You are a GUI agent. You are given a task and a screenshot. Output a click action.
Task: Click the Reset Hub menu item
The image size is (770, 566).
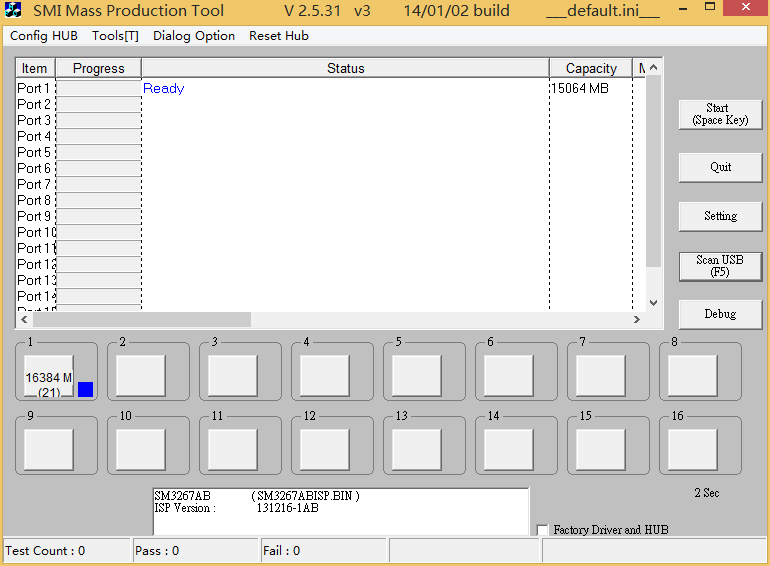click(279, 36)
